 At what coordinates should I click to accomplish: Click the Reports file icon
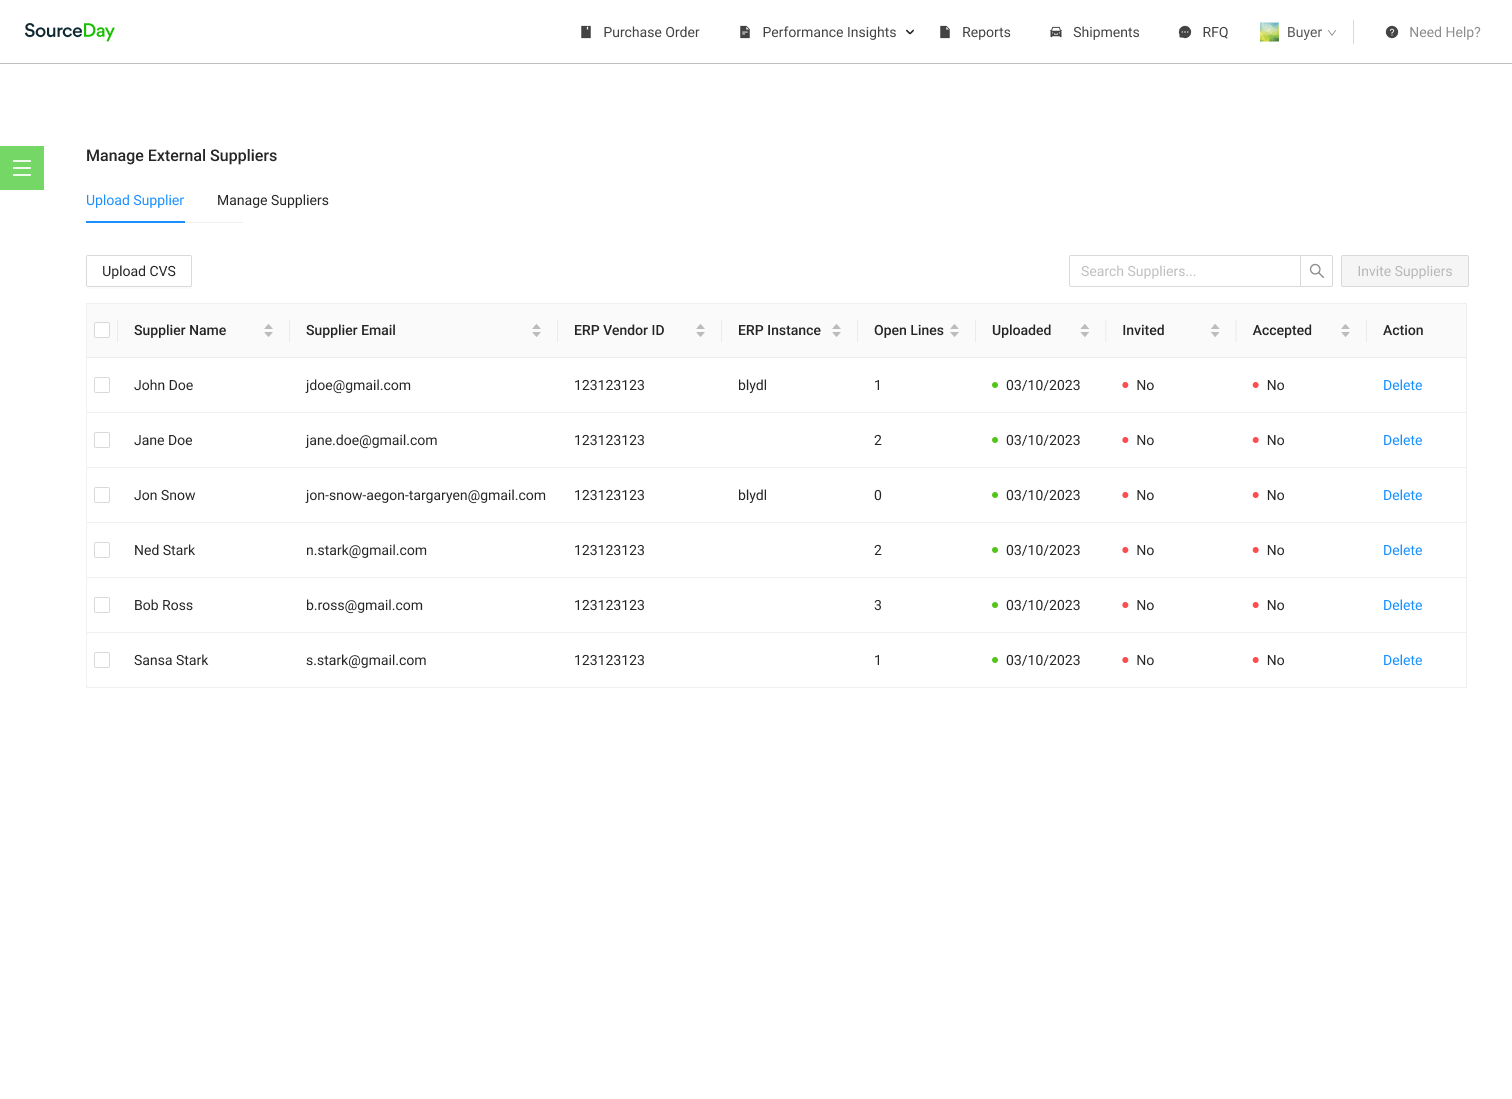tap(945, 32)
